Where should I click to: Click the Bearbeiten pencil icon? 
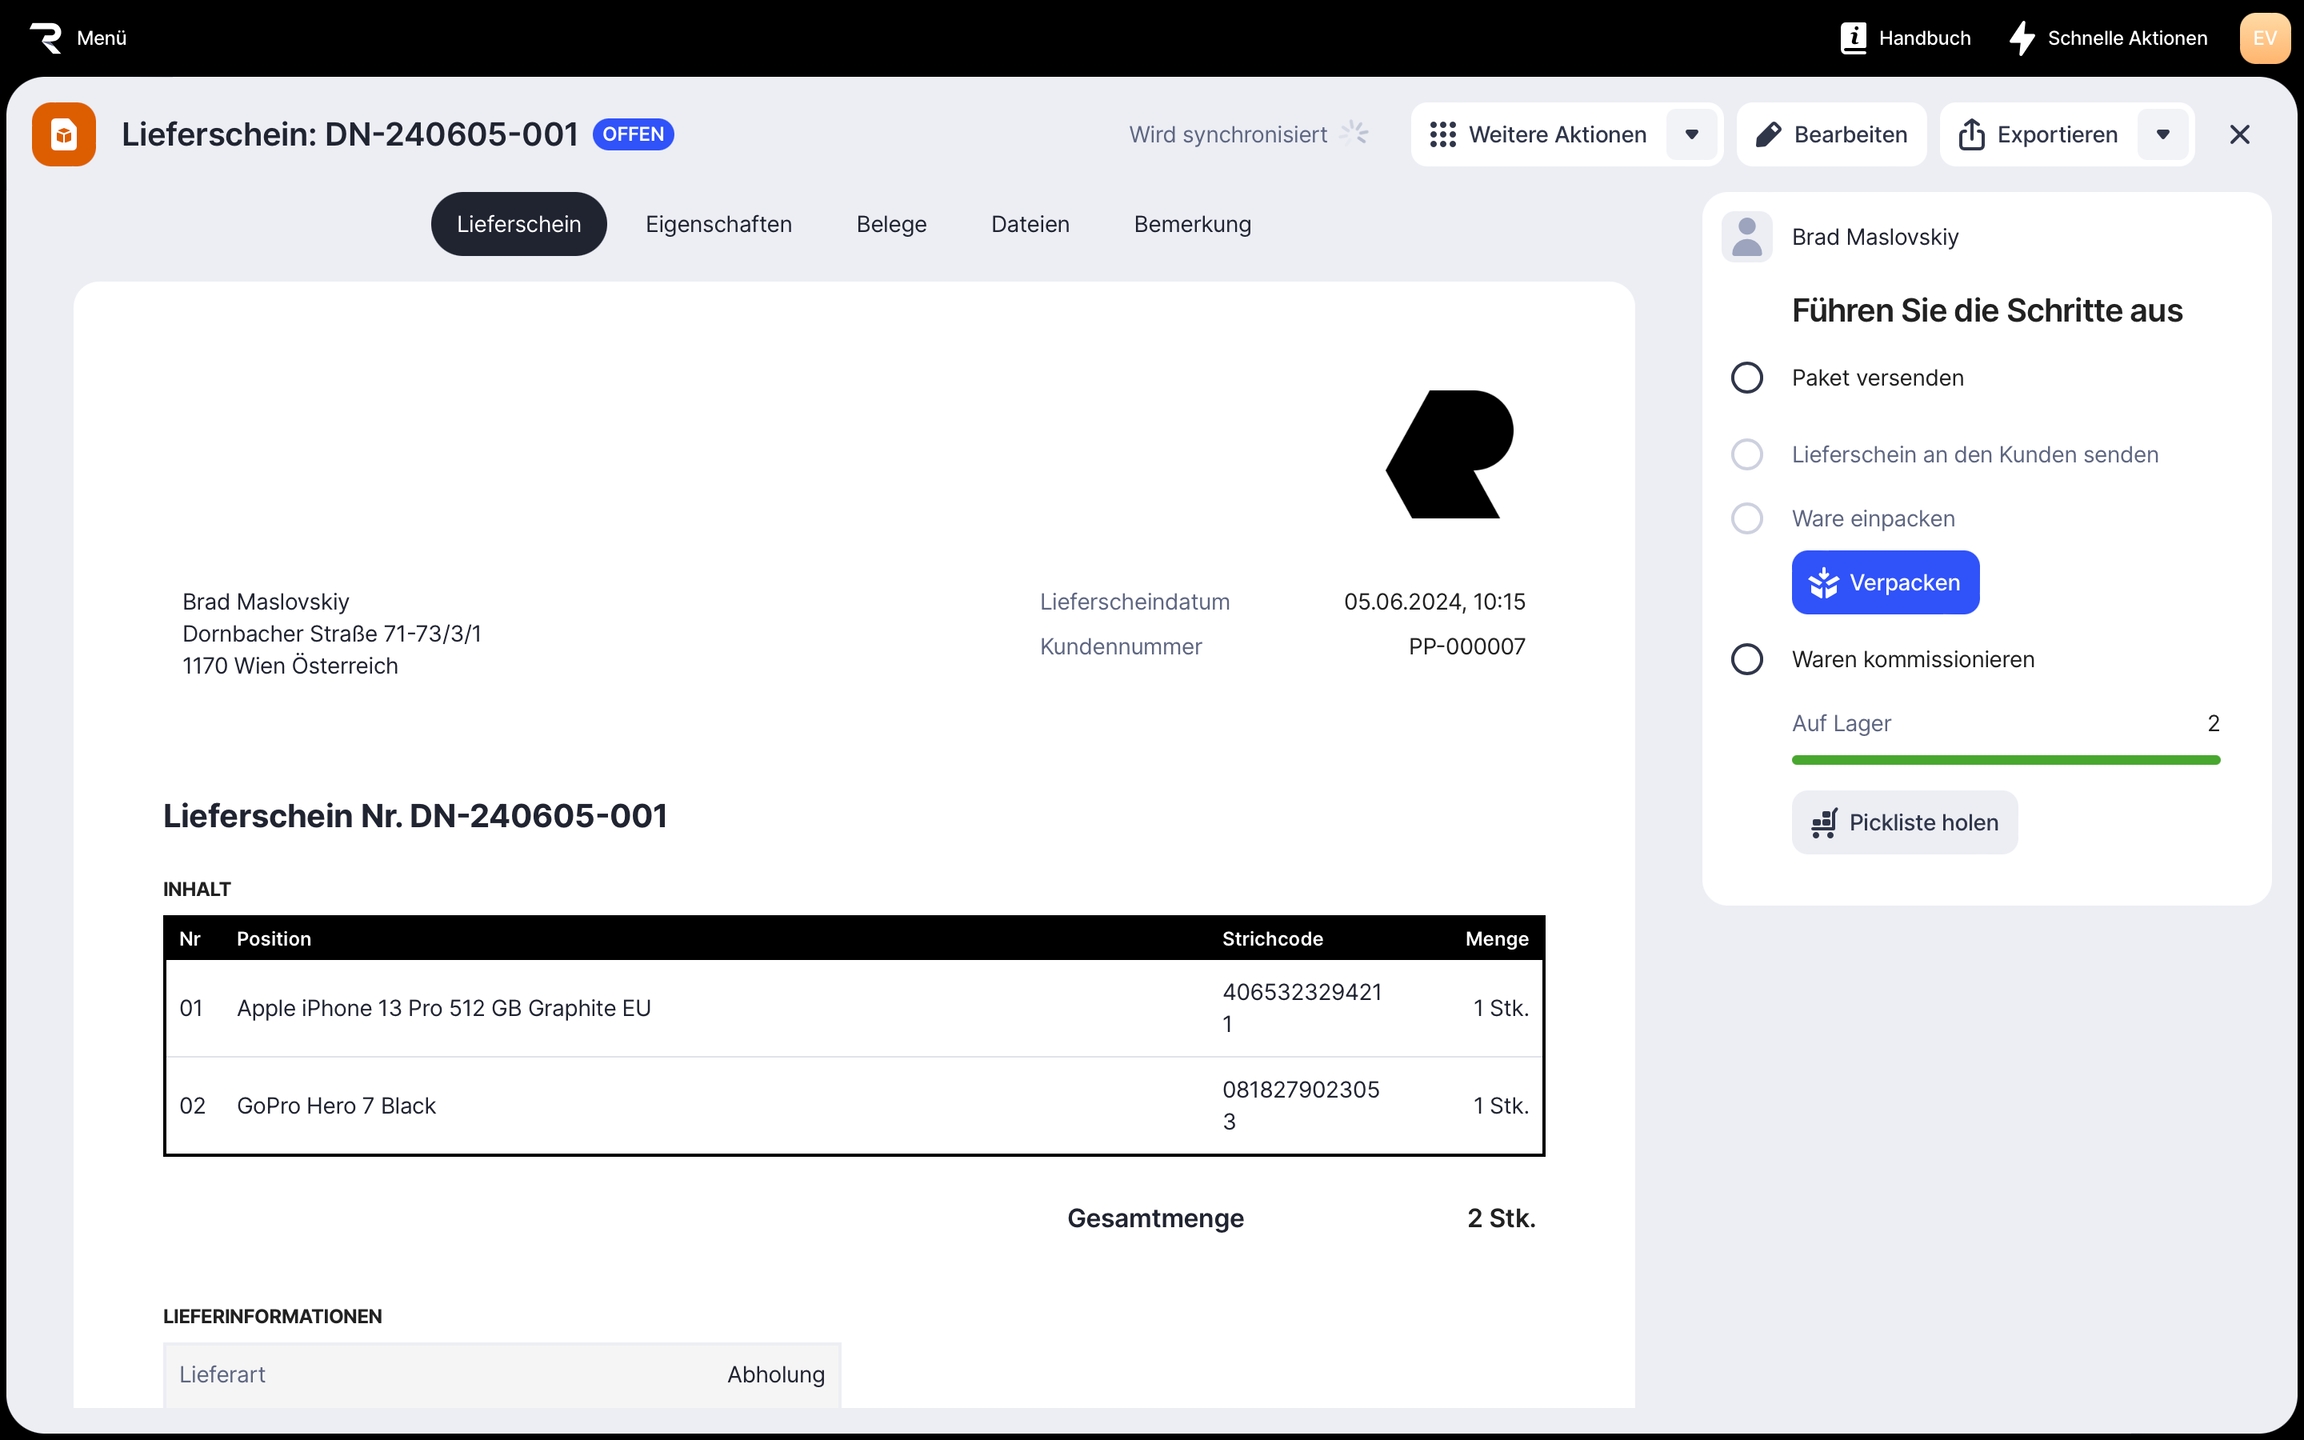pos(1768,135)
